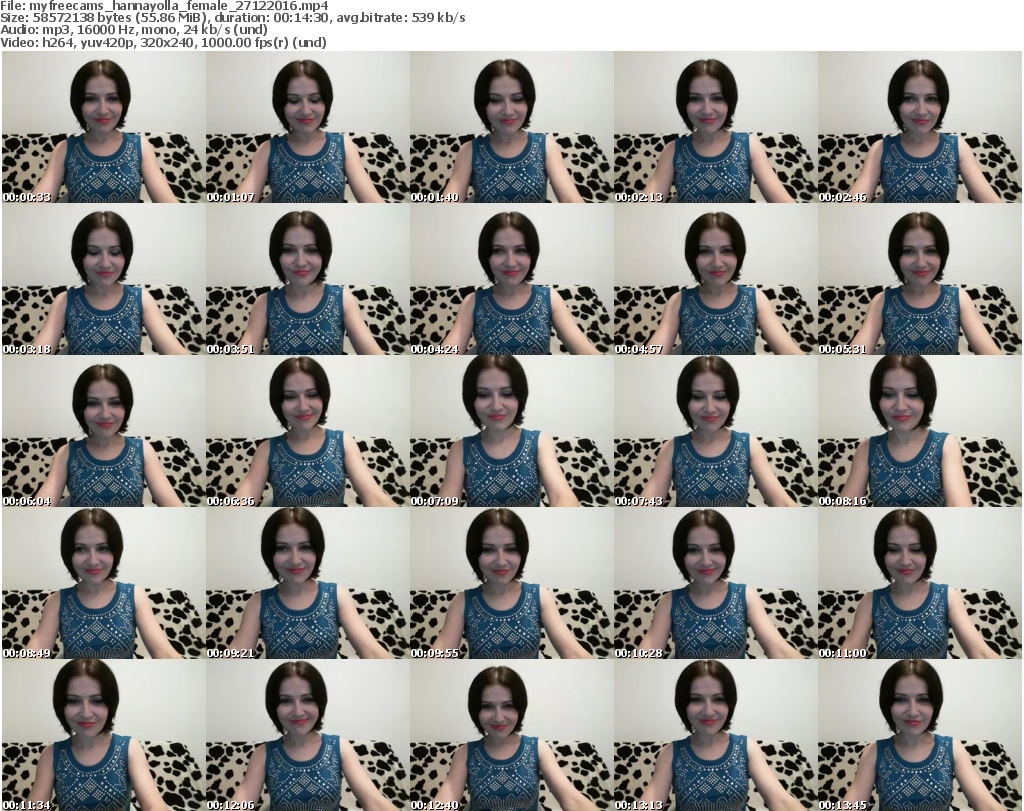Open the frame at 00:04:57
The image size is (1024, 811).
point(715,279)
